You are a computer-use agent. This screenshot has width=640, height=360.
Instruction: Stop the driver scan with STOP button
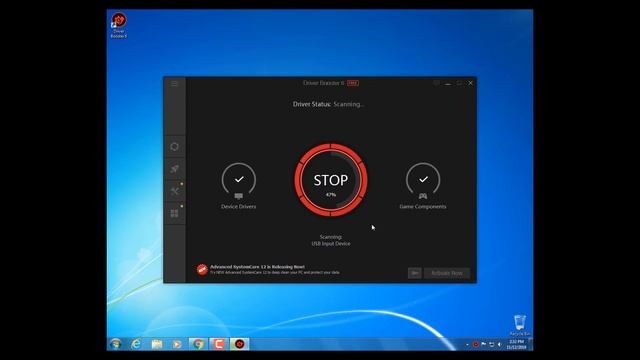(x=331, y=180)
